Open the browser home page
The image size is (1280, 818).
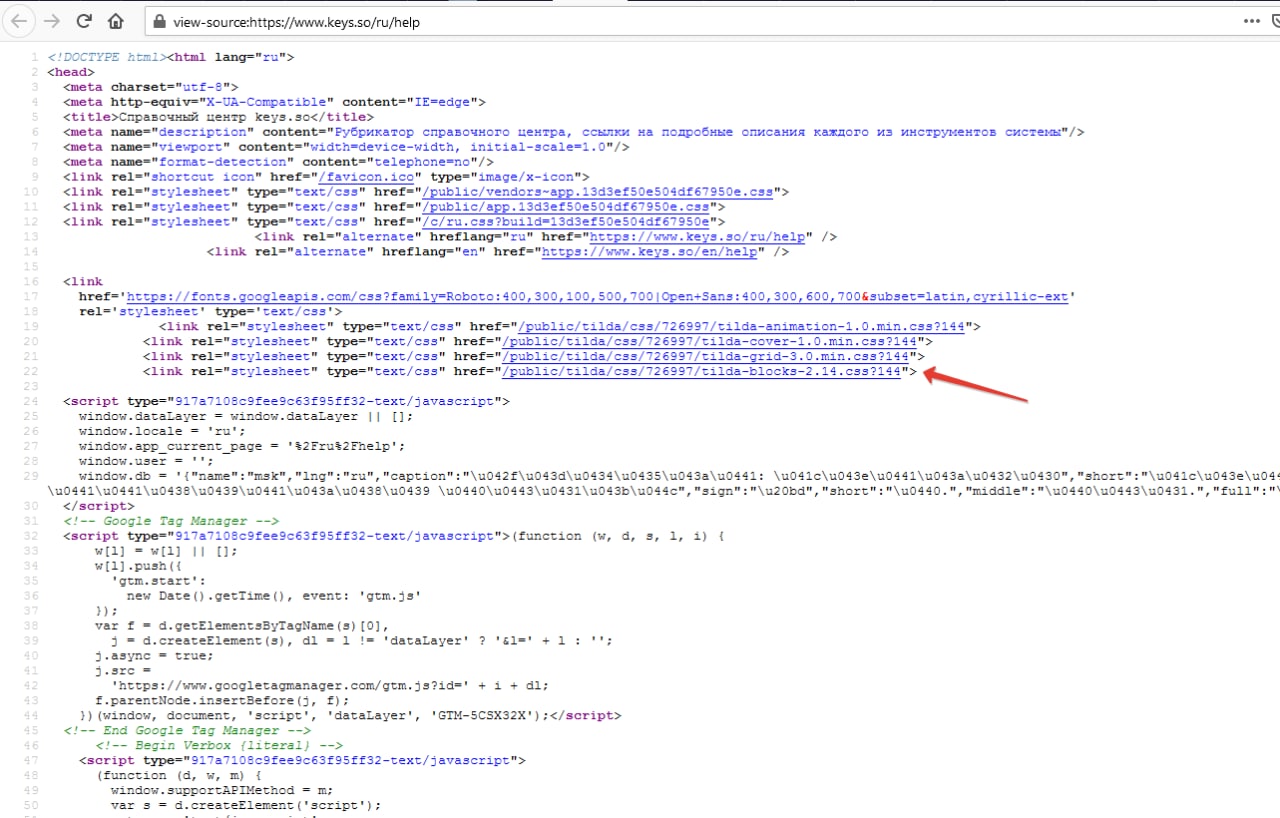coord(116,21)
